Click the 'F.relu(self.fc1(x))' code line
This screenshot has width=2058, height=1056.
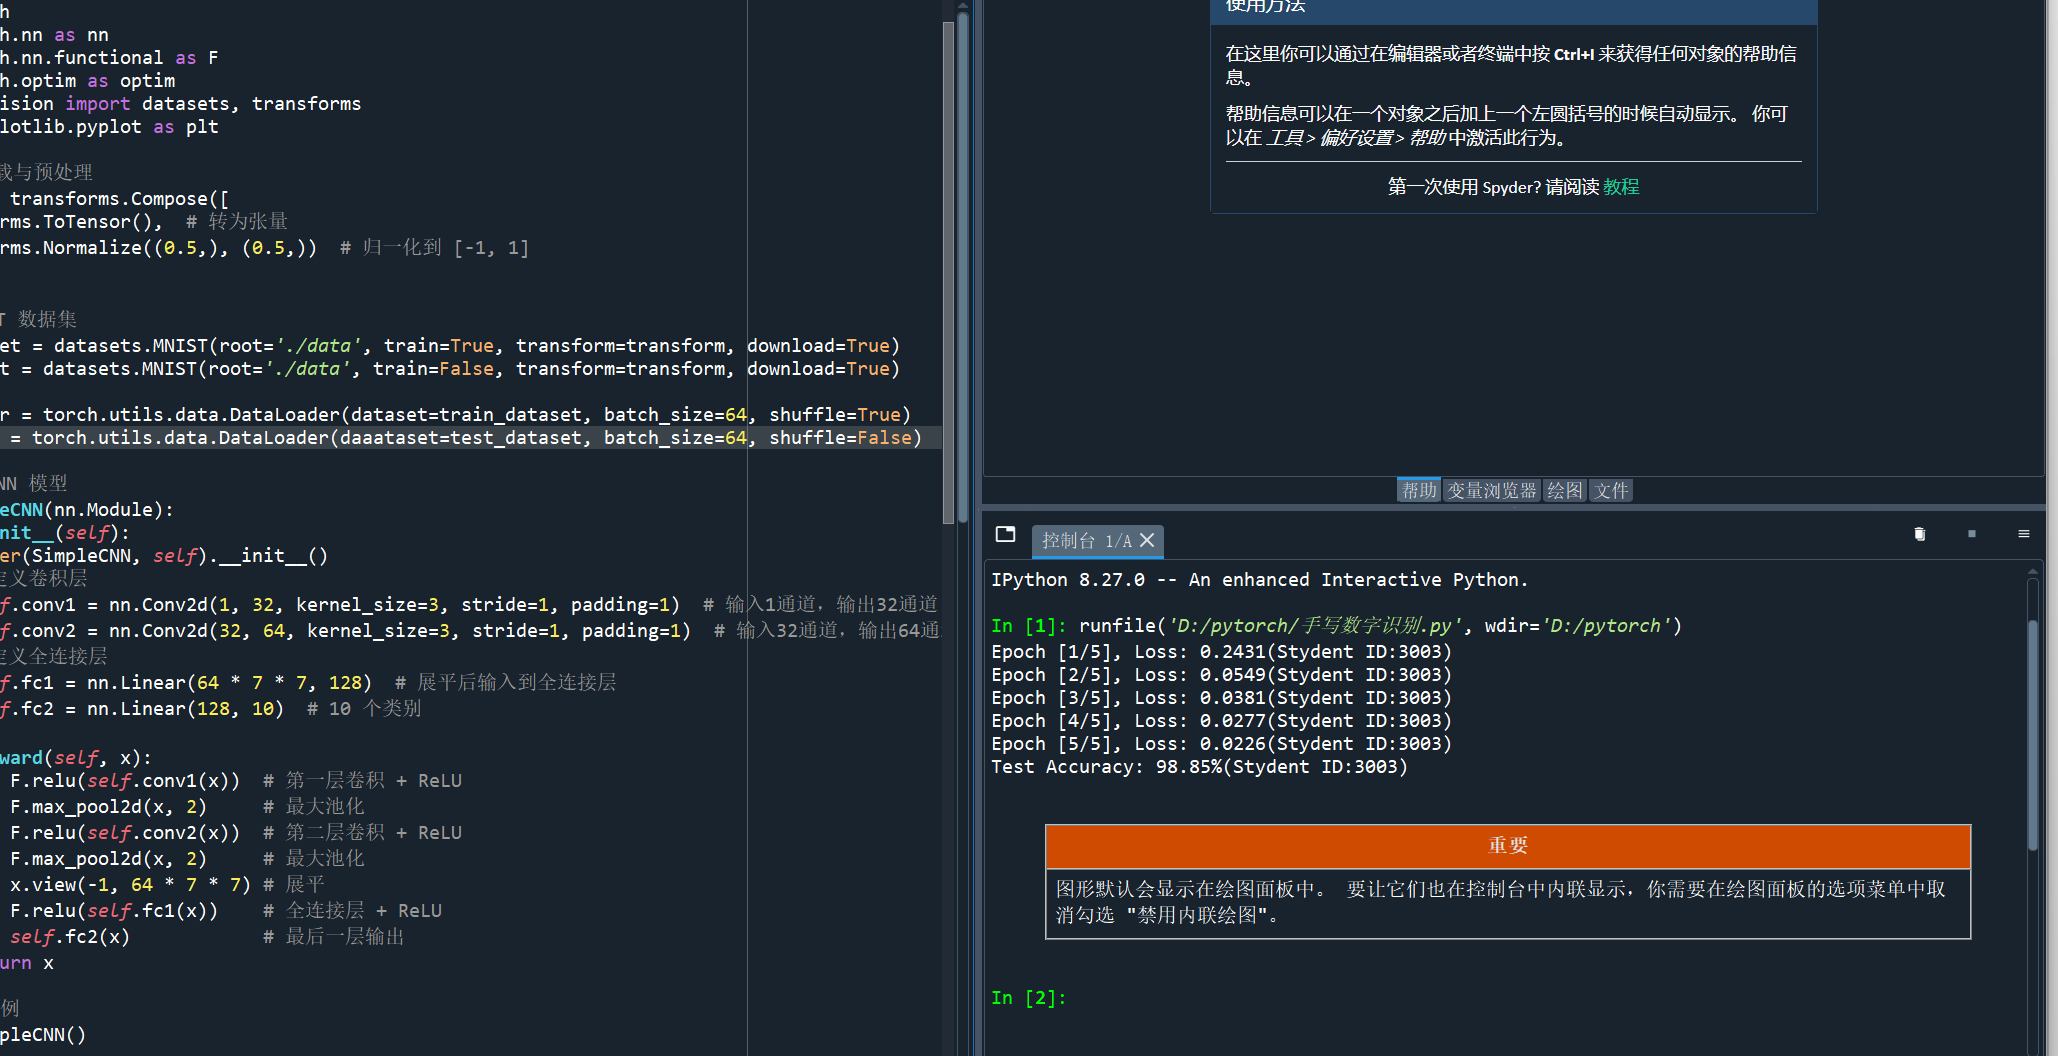[x=226, y=911]
